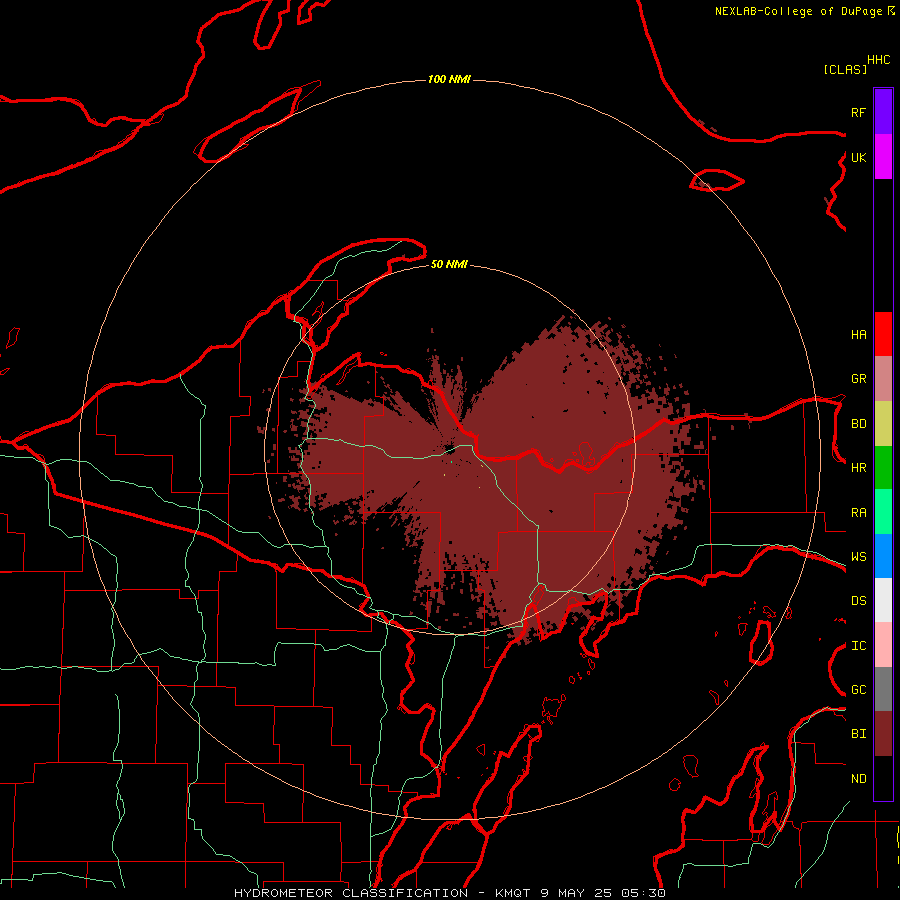This screenshot has height=900, width=900.
Task: Click the BD legend label
Action: 858,424
